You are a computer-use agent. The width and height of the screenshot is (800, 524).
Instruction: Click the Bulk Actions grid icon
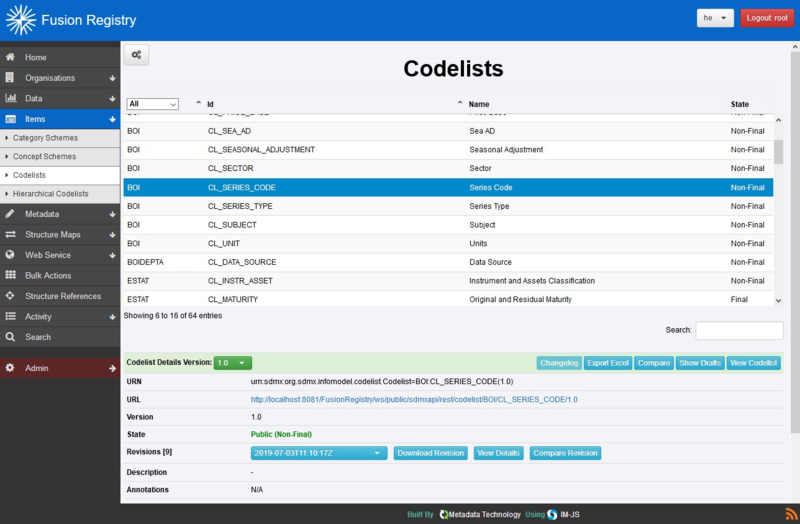[10, 275]
